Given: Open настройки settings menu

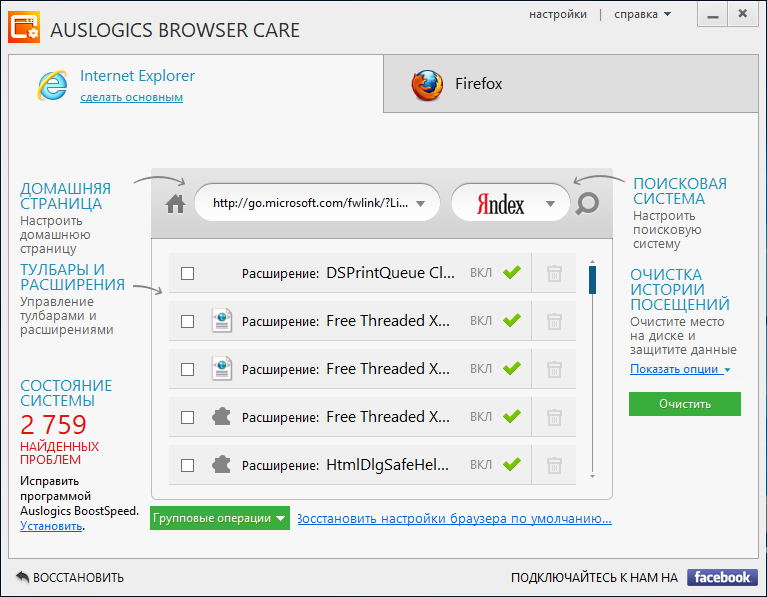Looking at the screenshot, I should (558, 14).
